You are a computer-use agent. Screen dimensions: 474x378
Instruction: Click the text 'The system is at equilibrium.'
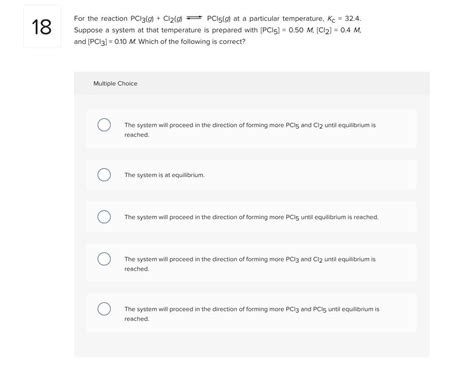coord(164,175)
